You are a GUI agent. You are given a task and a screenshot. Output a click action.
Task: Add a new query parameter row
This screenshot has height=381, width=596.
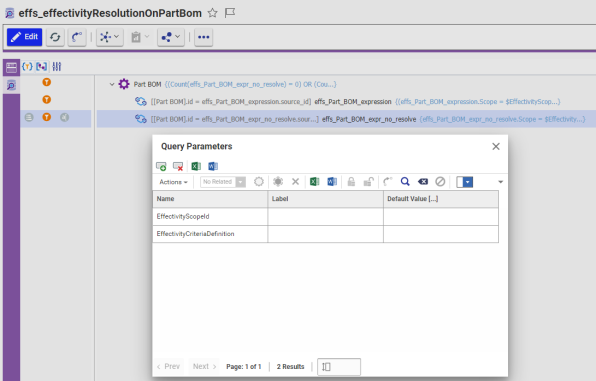coord(161,166)
